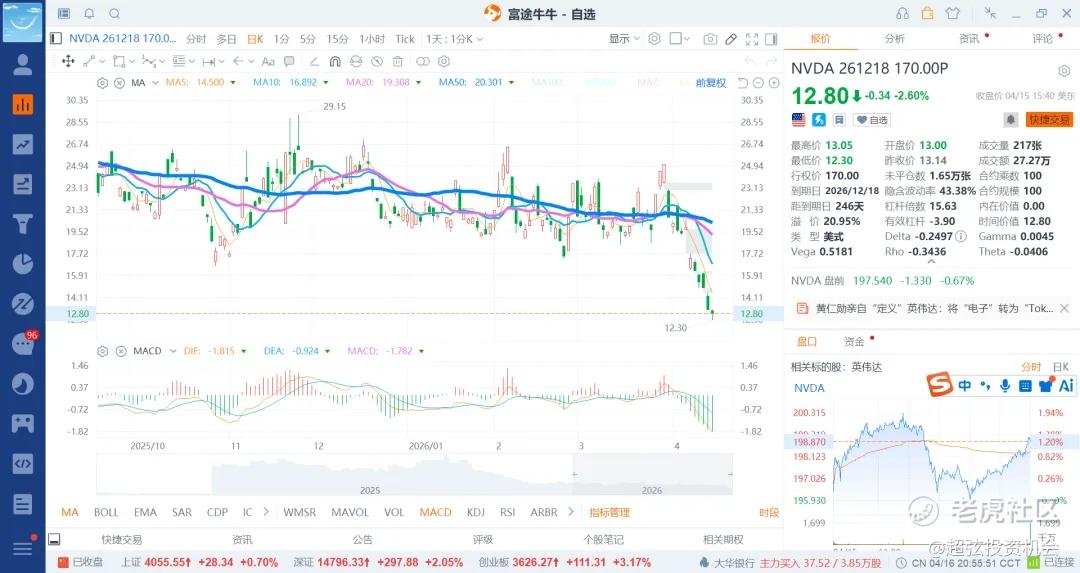Screen dimensions: 1080x573
Task: Select the 15分 timeframe tab
Action: pos(338,39)
